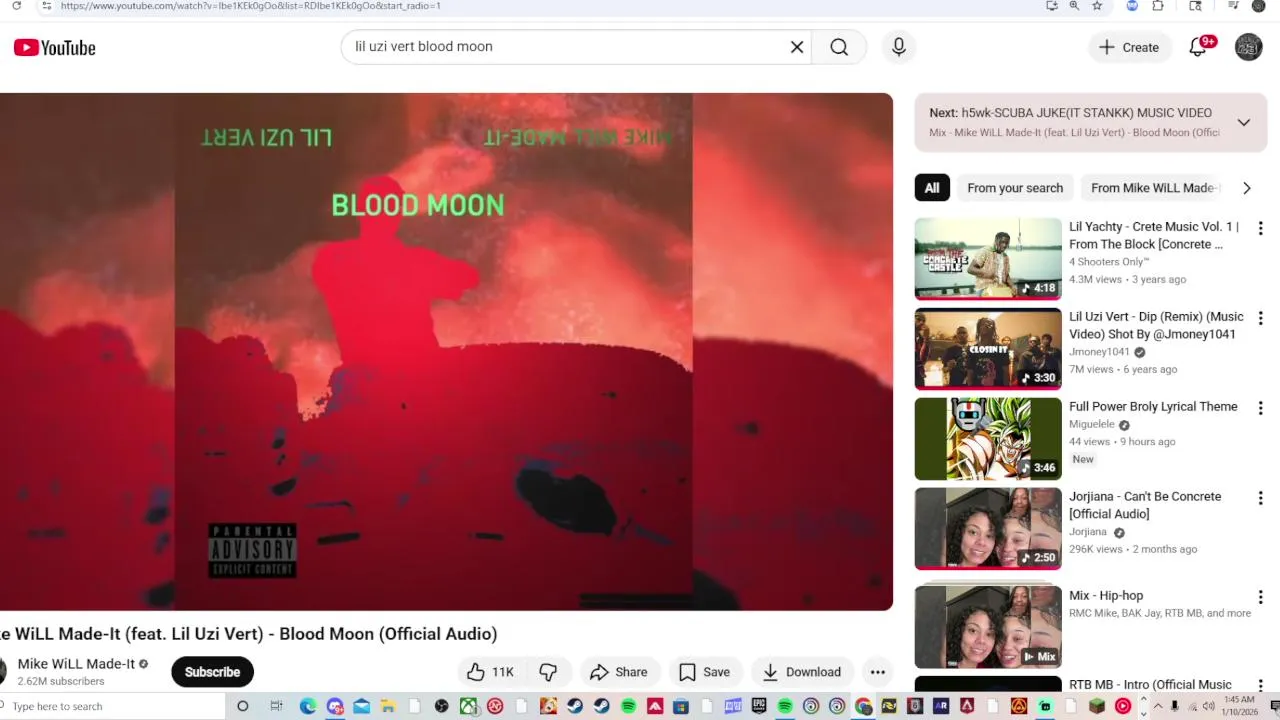Open the YouTube home logo
This screenshot has width=1280, height=720.
(x=55, y=47)
